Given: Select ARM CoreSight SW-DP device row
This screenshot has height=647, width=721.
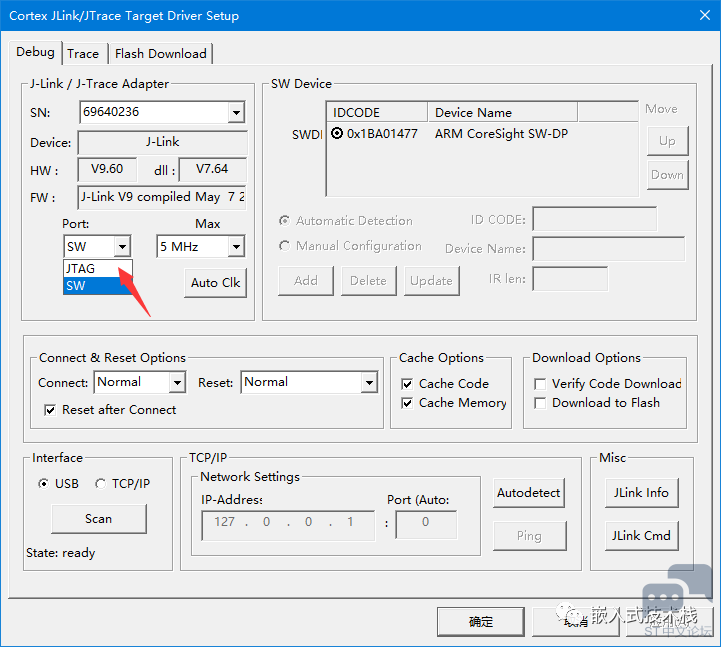Looking at the screenshot, I should [501, 133].
